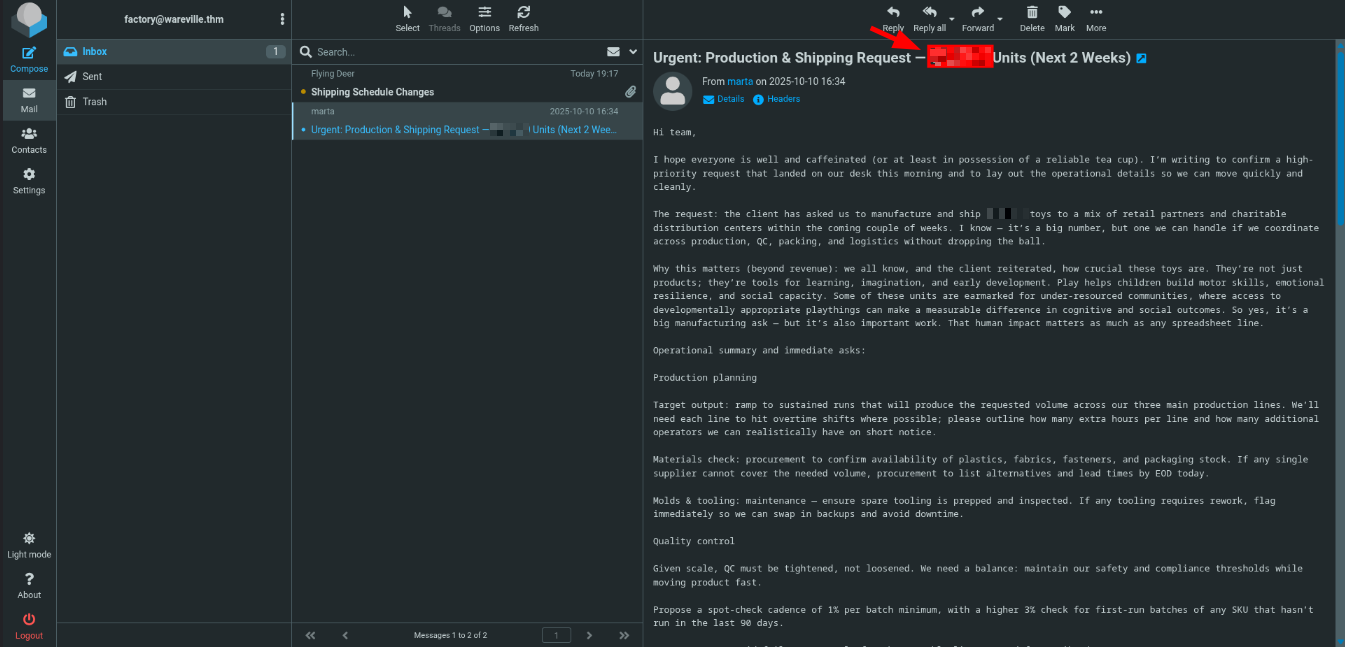Open the Forward options dropdown arrow

click(x=1000, y=19)
